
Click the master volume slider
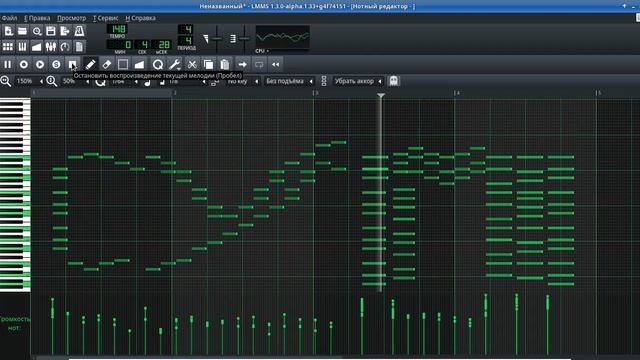pyautogui.click(x=217, y=38)
